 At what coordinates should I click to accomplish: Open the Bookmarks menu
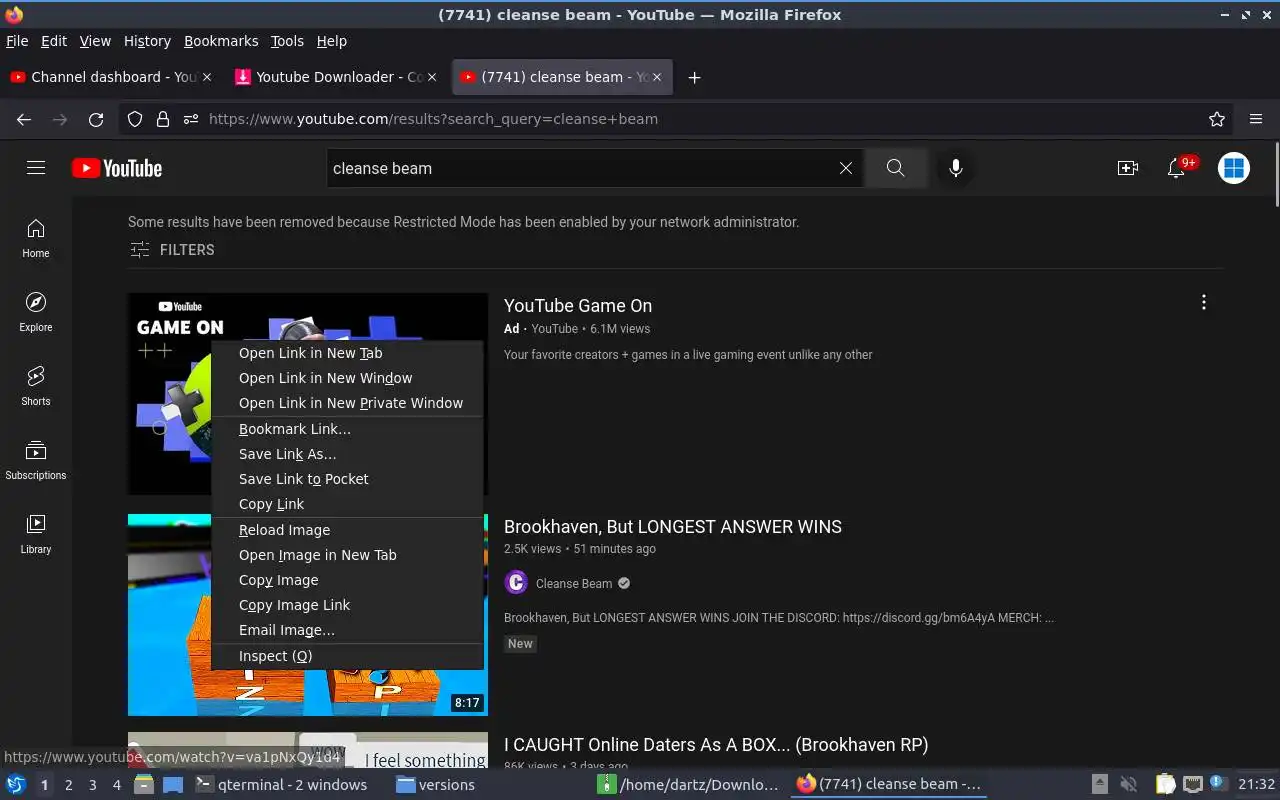click(221, 41)
